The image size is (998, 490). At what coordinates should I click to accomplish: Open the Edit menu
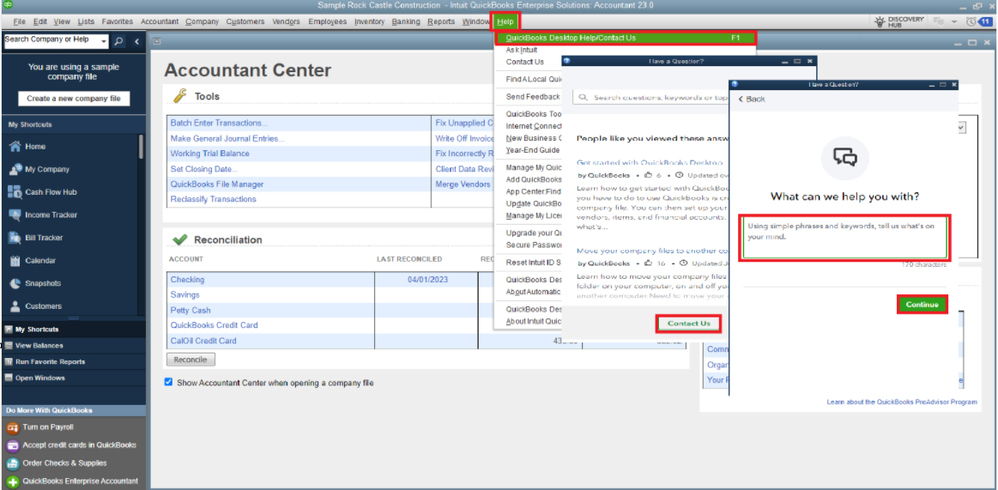(40, 22)
